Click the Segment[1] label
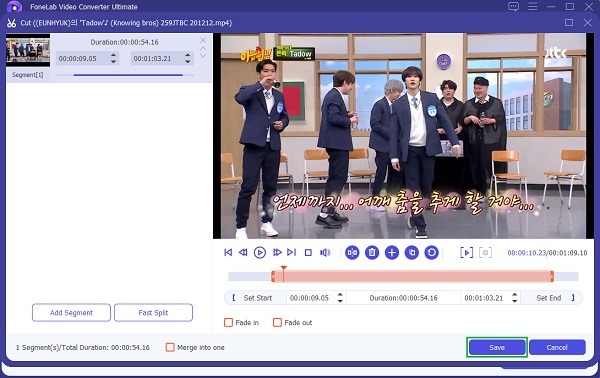Screen dimensions: 600x378 coord(27,75)
